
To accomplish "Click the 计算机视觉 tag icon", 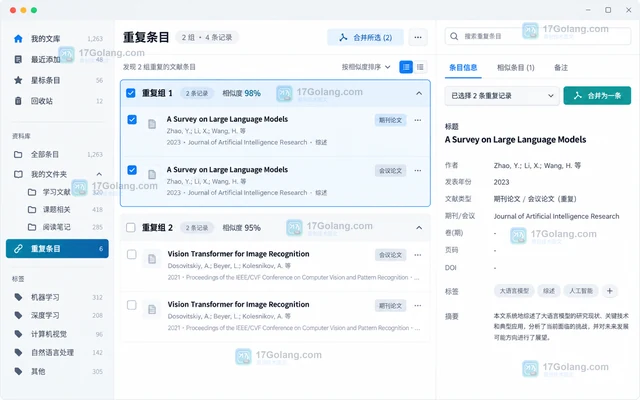I will [18, 334].
